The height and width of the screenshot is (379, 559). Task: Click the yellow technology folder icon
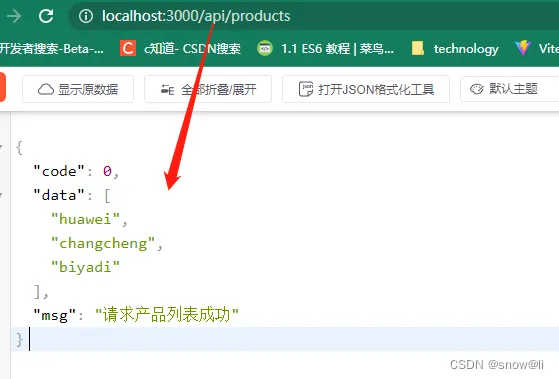417,48
